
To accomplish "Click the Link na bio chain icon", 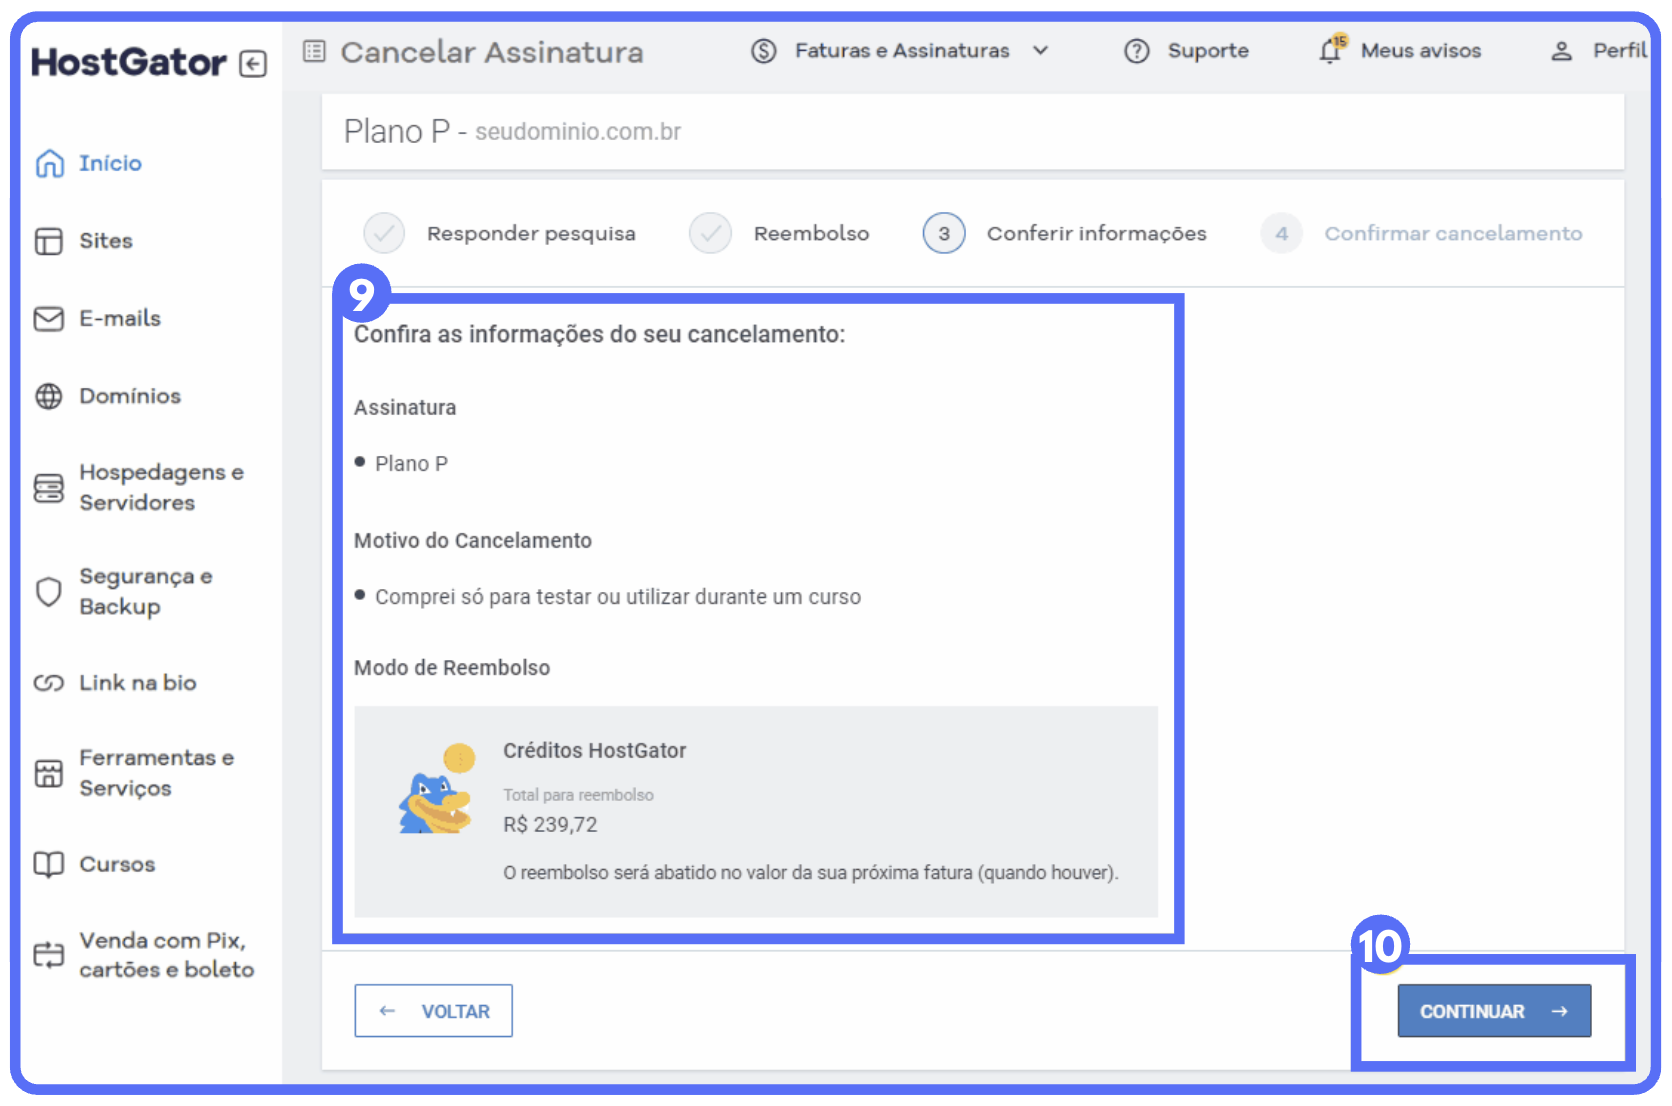I will (49, 683).
